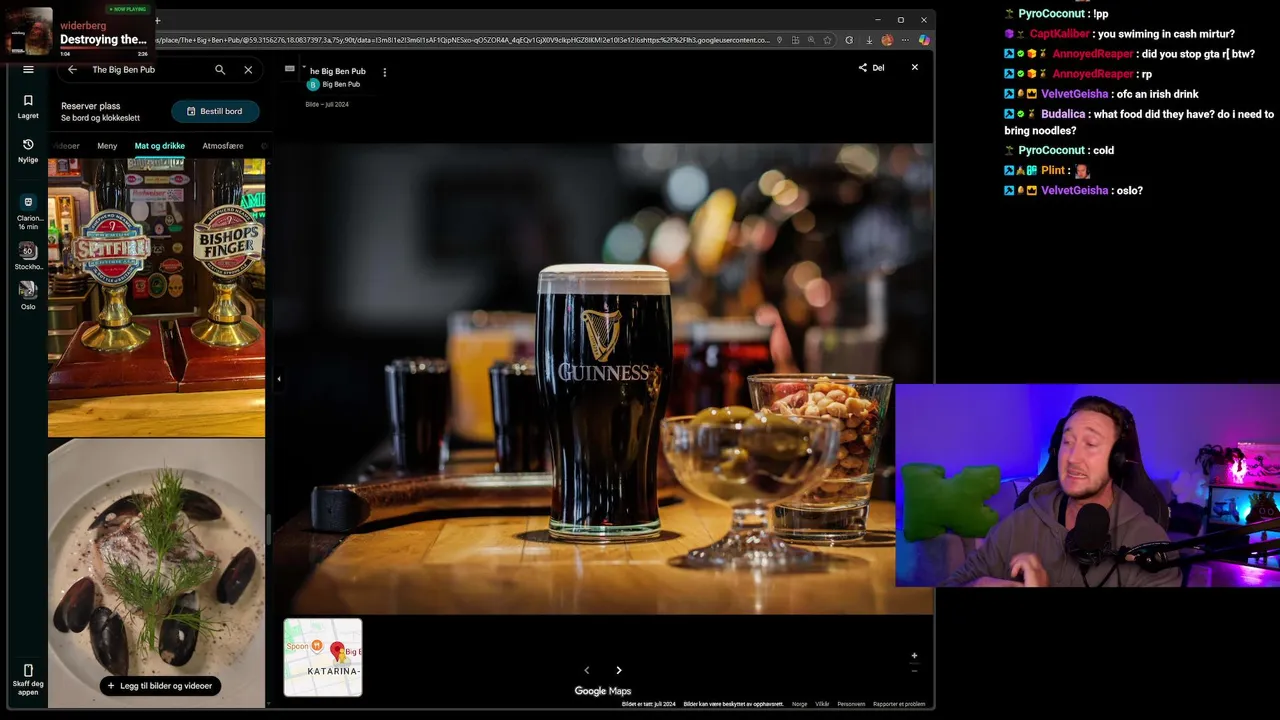Viewport: 1280px width, 720px height.
Task: Open the Copilot icon in the browser
Action: [924, 40]
